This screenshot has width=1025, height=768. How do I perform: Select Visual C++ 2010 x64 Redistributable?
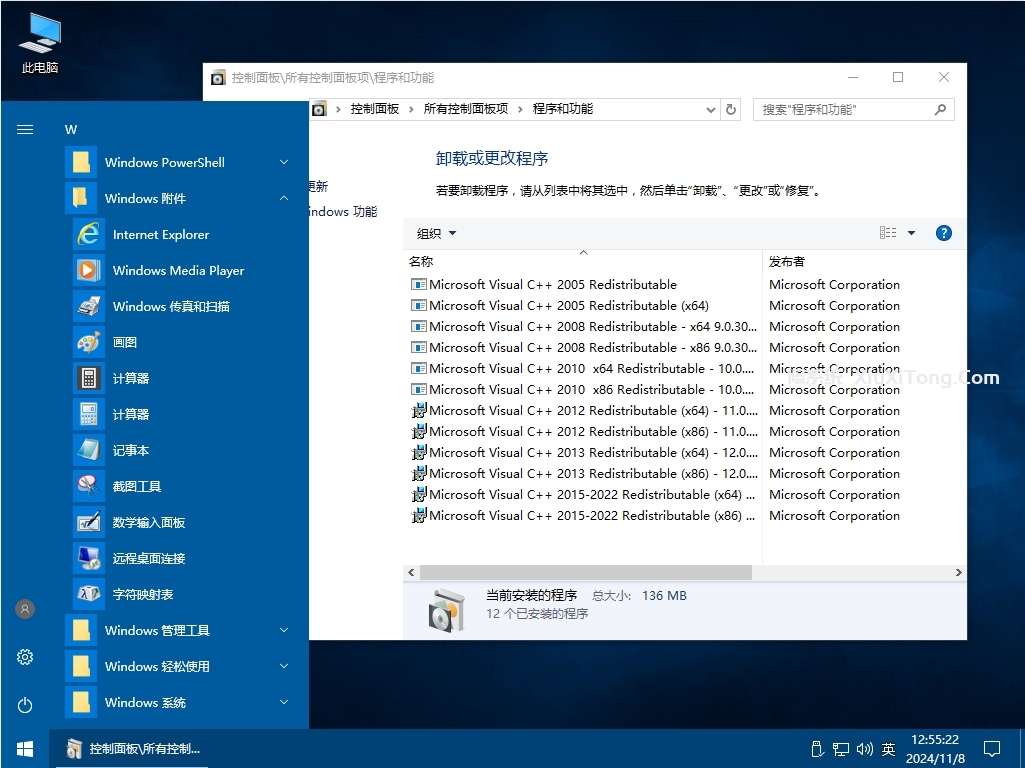[582, 369]
